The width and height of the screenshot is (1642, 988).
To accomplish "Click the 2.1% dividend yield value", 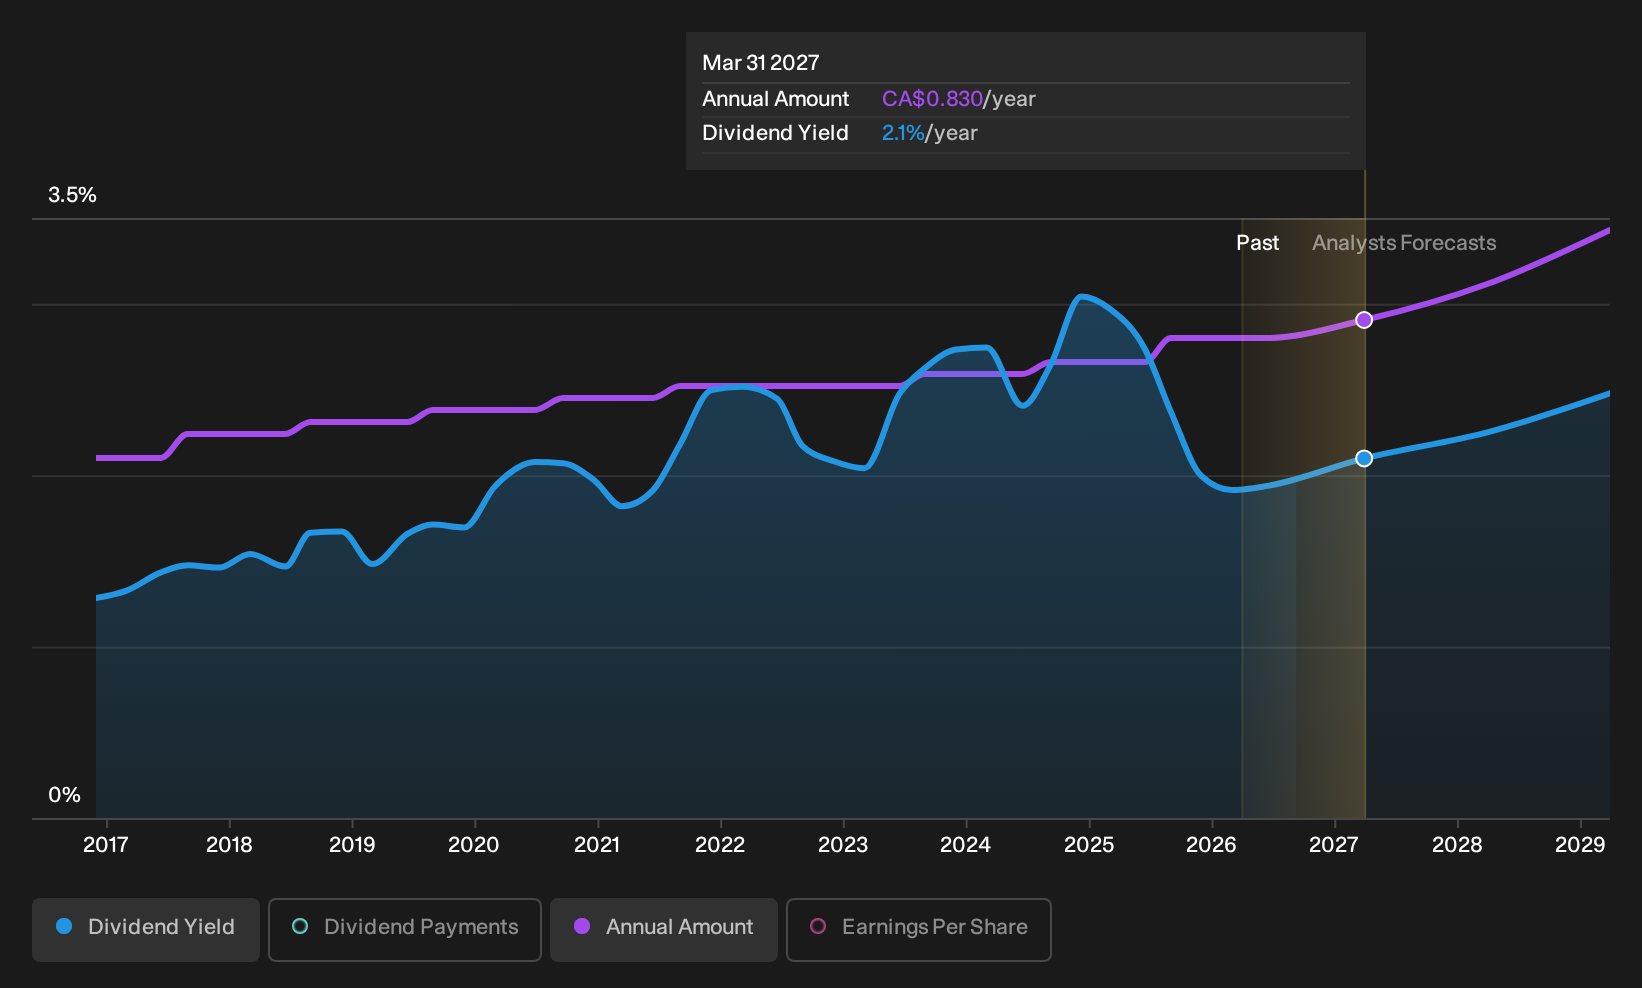I will [x=903, y=133].
